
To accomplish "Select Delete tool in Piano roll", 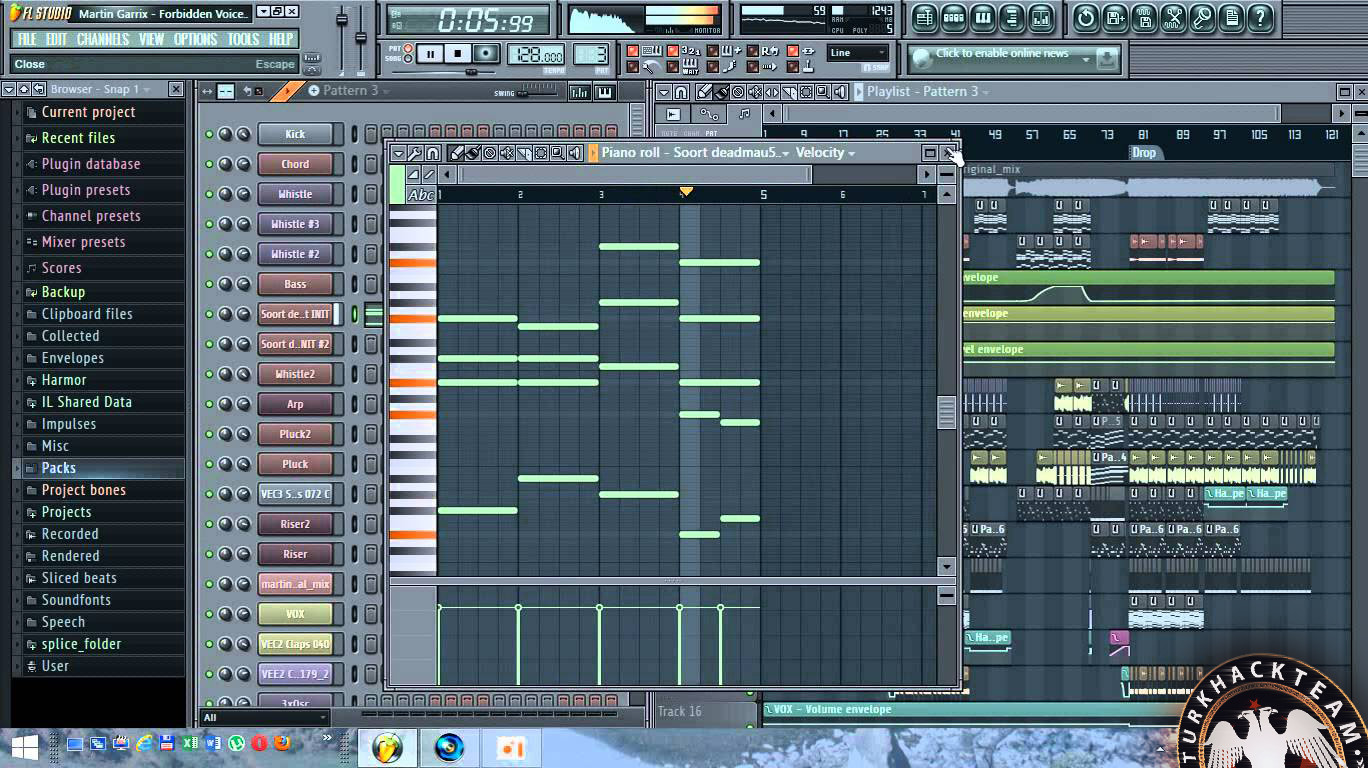I will 490,153.
